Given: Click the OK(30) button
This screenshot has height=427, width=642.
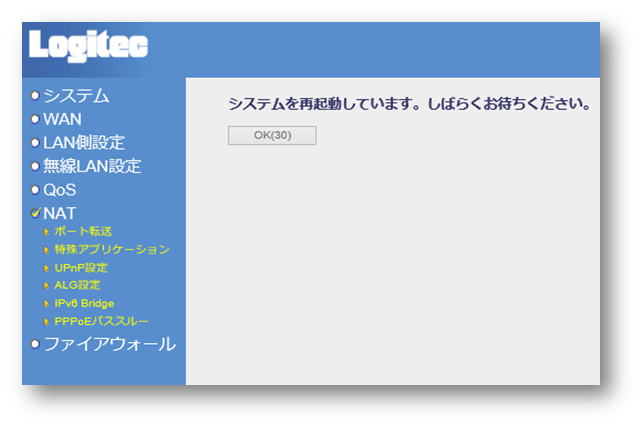Looking at the screenshot, I should pyautogui.click(x=272, y=135).
